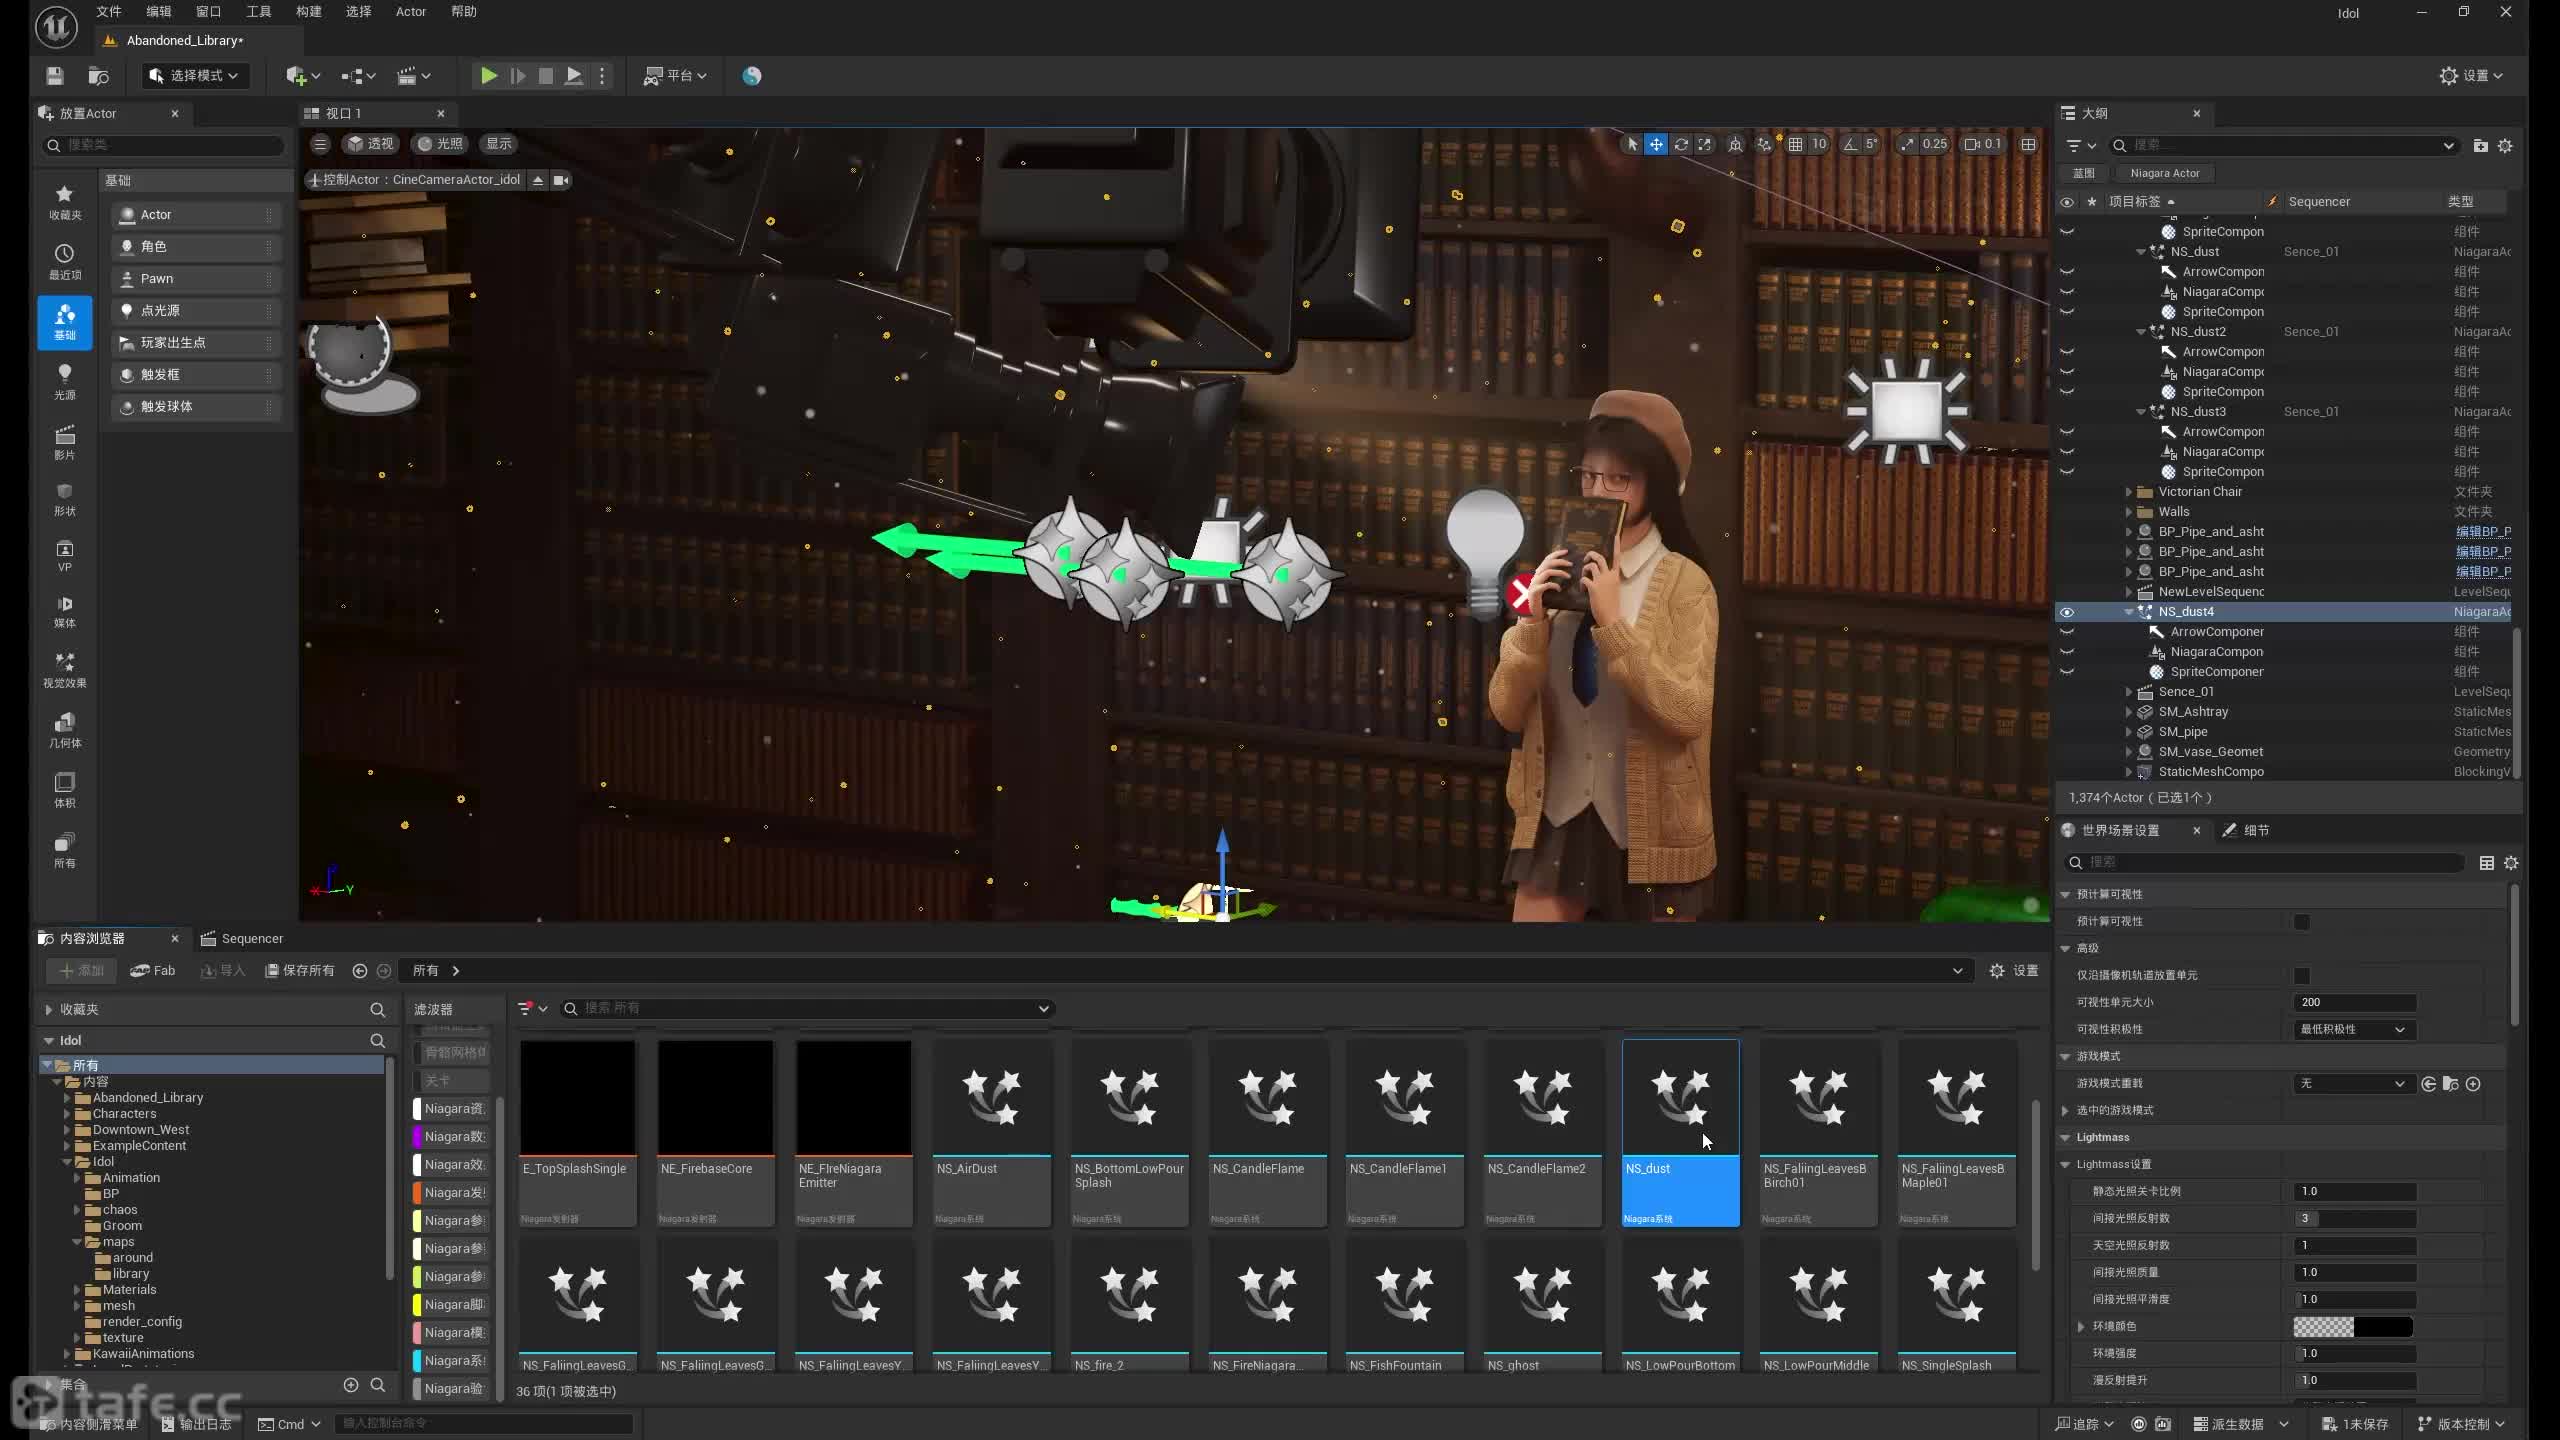This screenshot has height=1440, width=2560.
Task: Open the 光照 lit view mode dropdown
Action: 440,144
